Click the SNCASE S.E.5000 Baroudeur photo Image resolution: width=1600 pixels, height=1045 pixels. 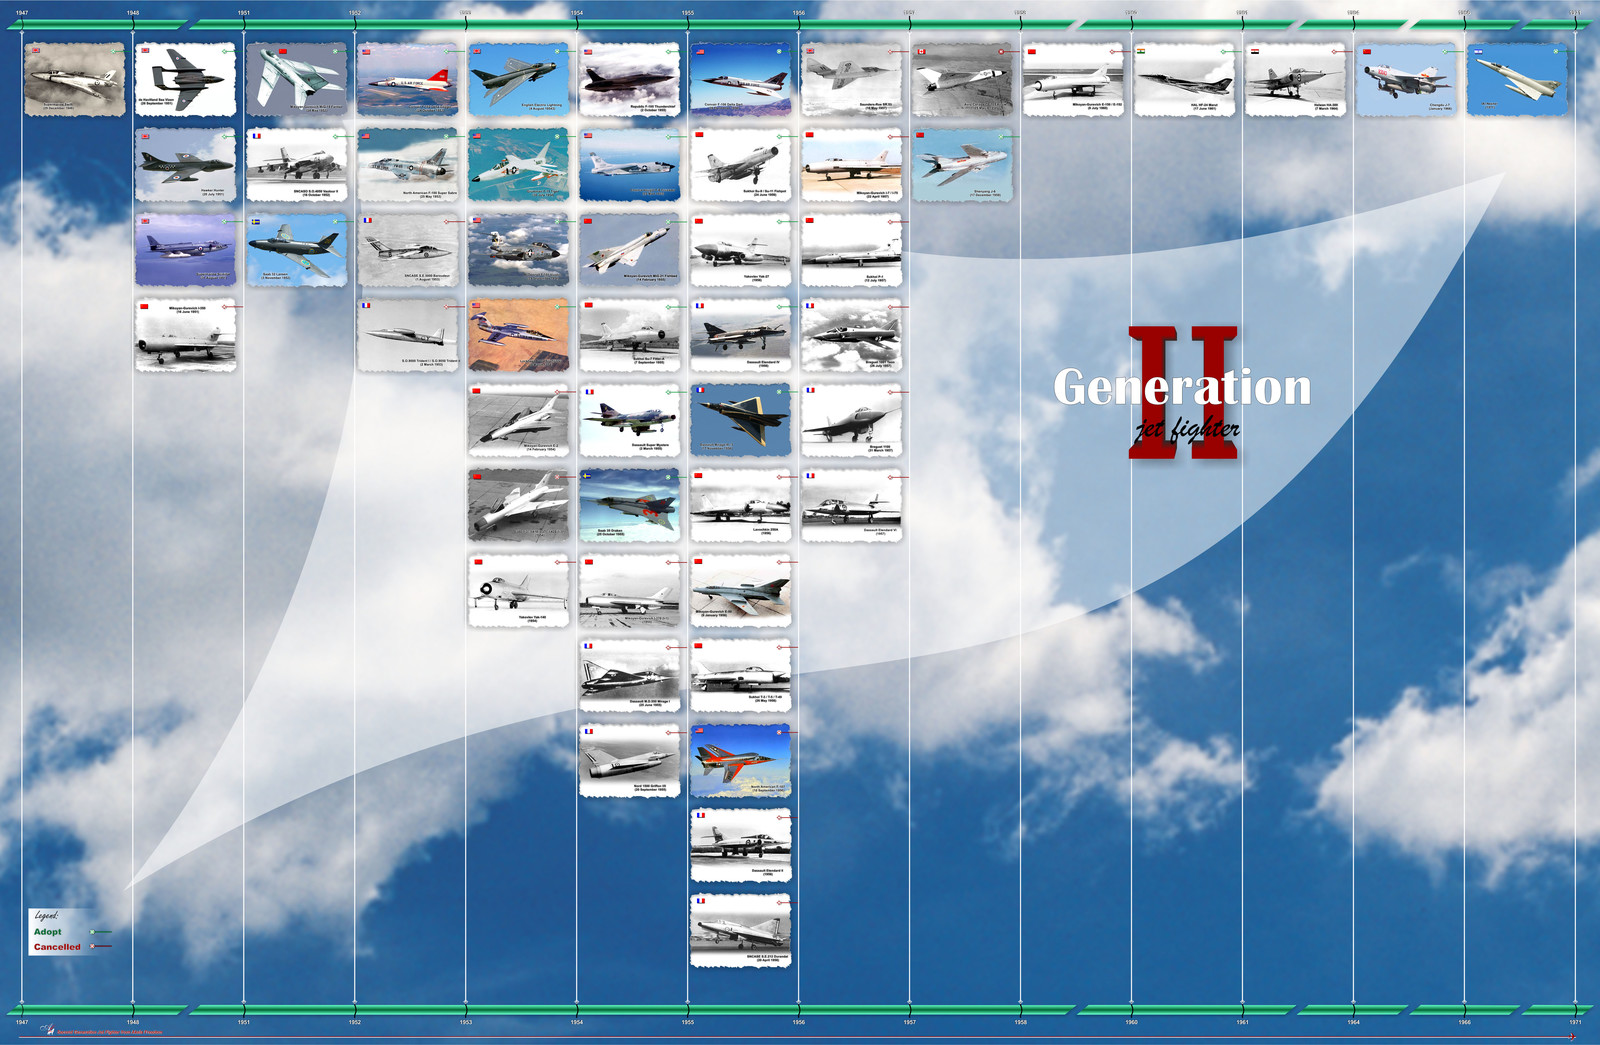click(408, 250)
